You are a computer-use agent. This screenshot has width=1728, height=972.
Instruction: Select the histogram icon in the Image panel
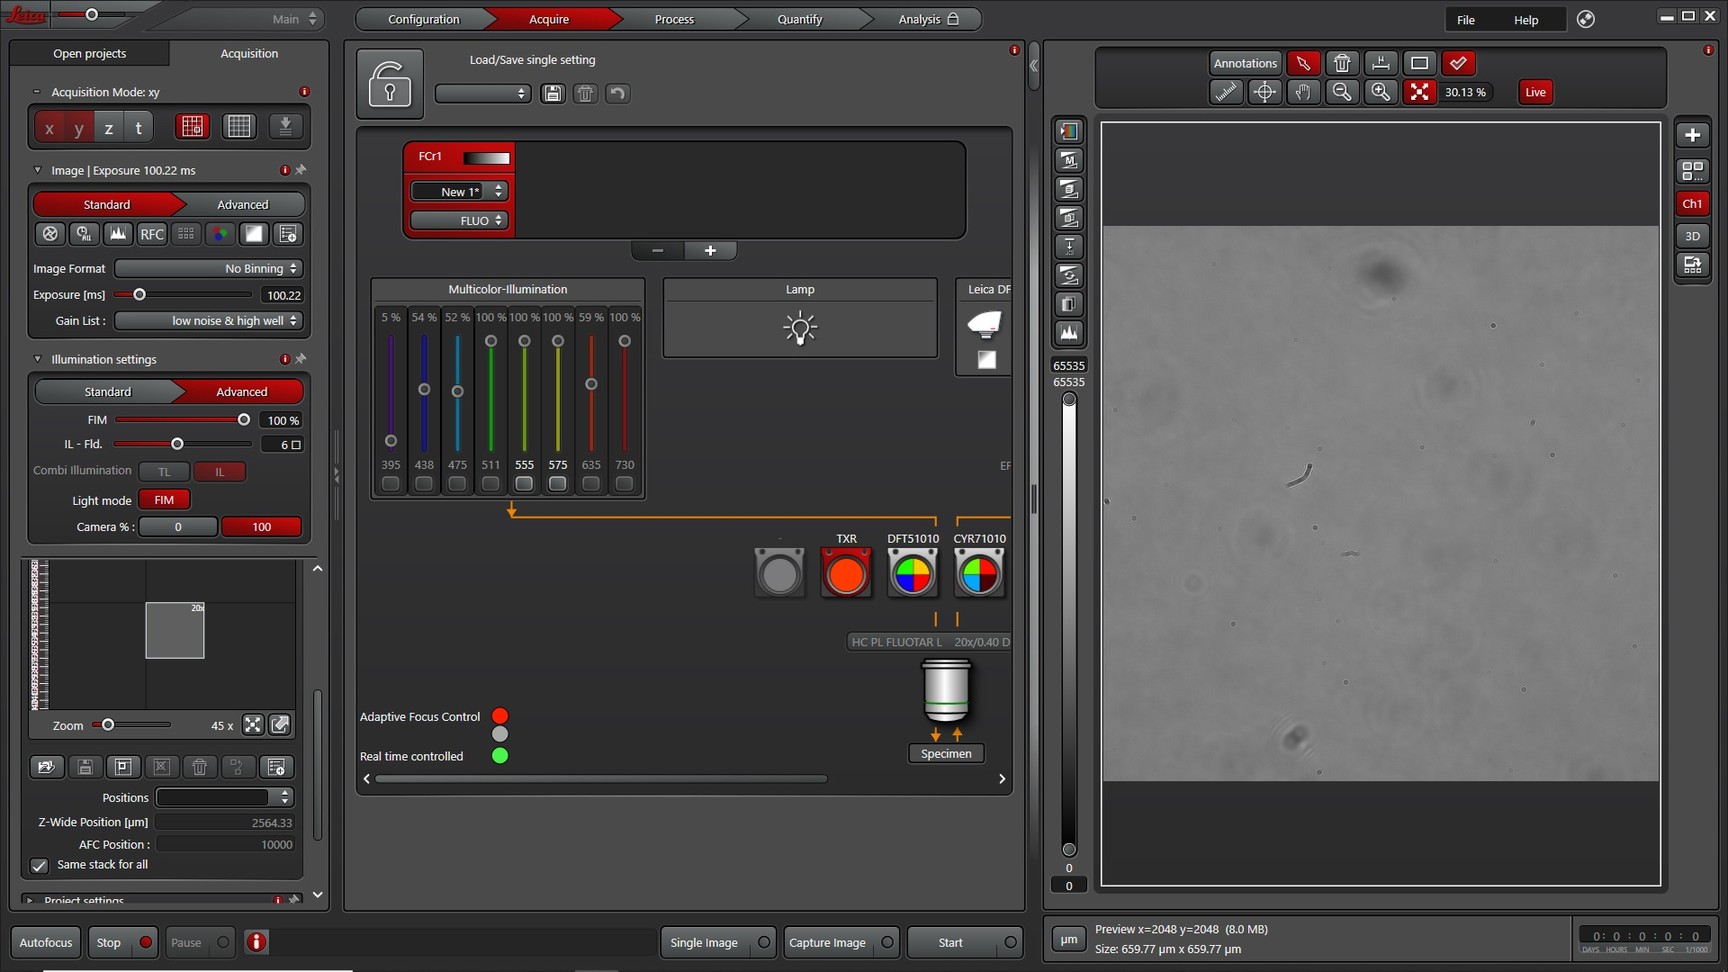click(118, 234)
